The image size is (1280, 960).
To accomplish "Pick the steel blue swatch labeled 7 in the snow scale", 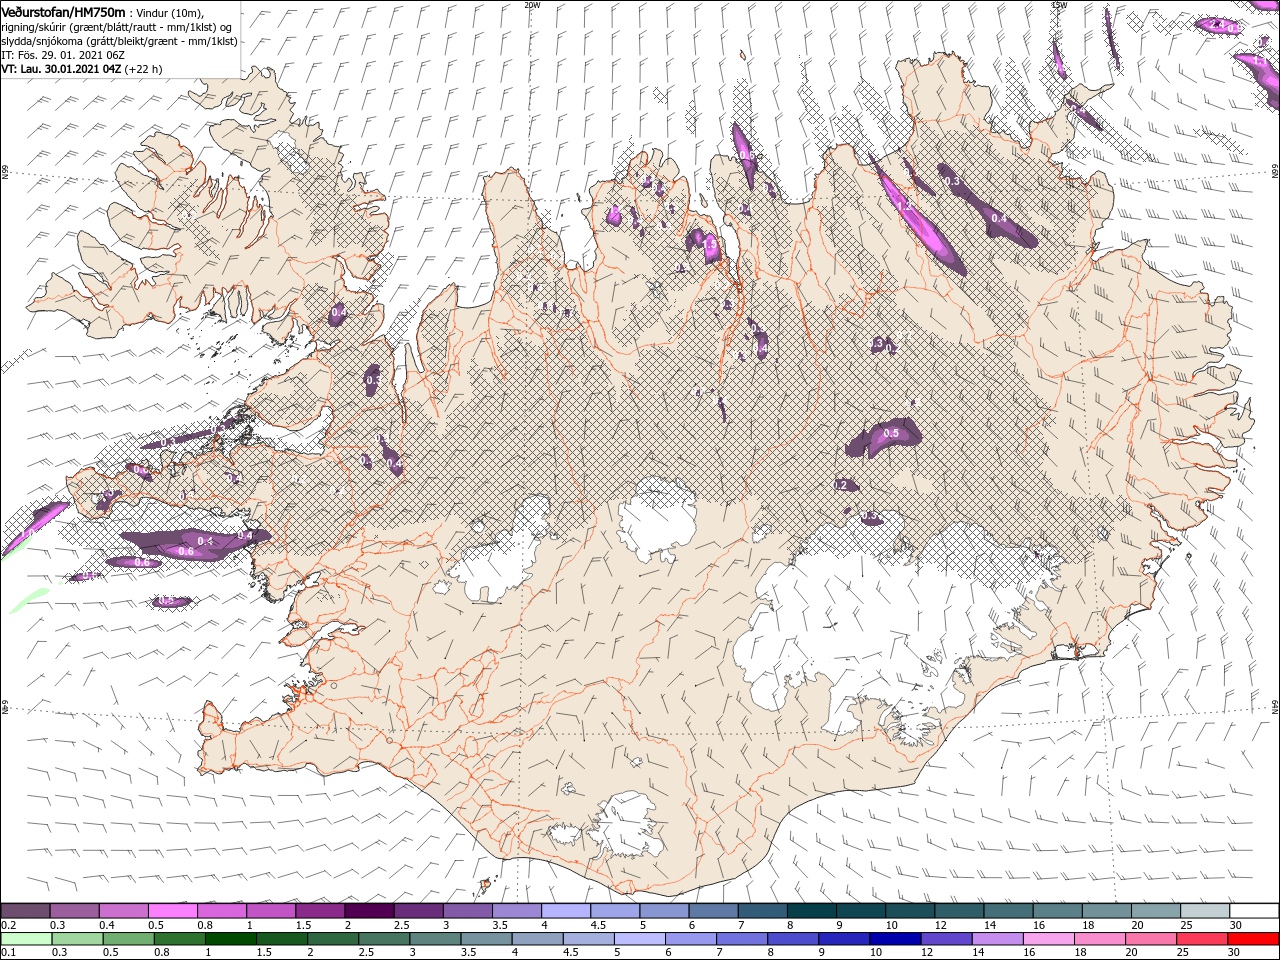I will click(x=763, y=910).
